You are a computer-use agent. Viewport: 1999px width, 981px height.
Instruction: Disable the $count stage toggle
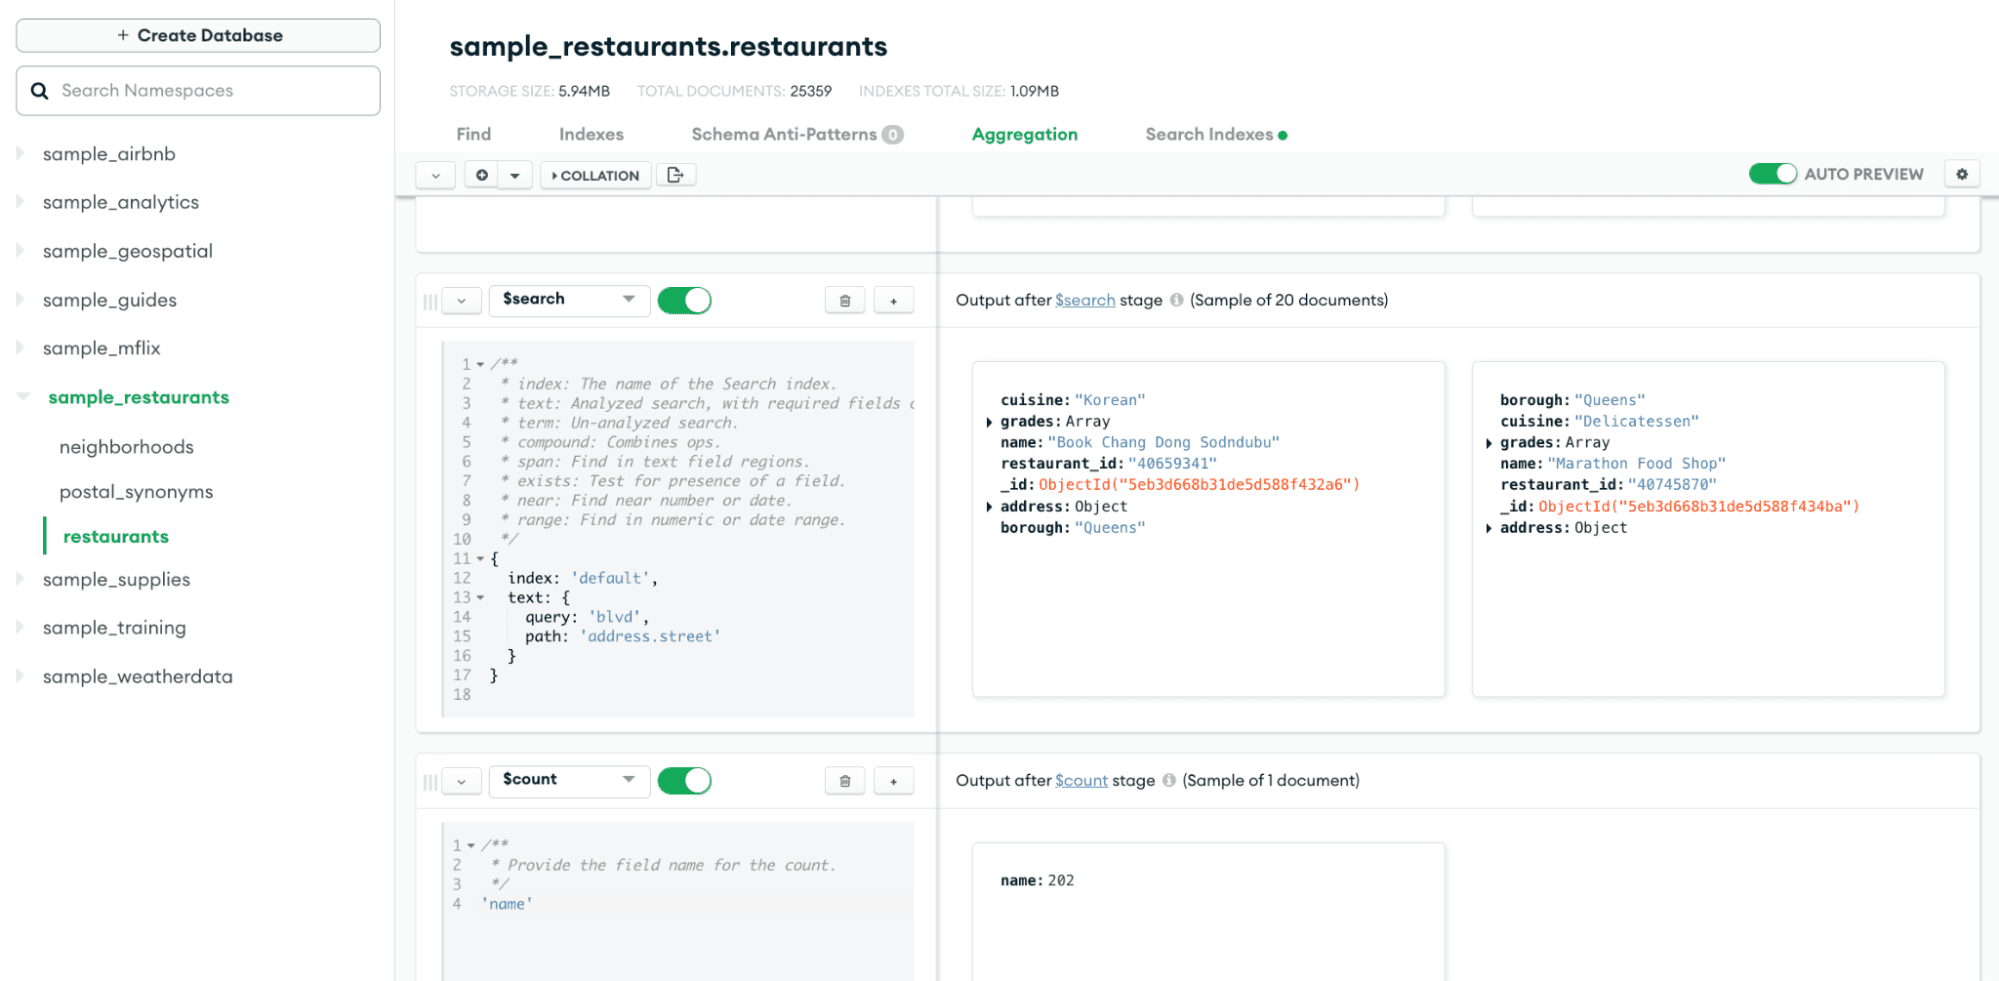click(x=685, y=781)
